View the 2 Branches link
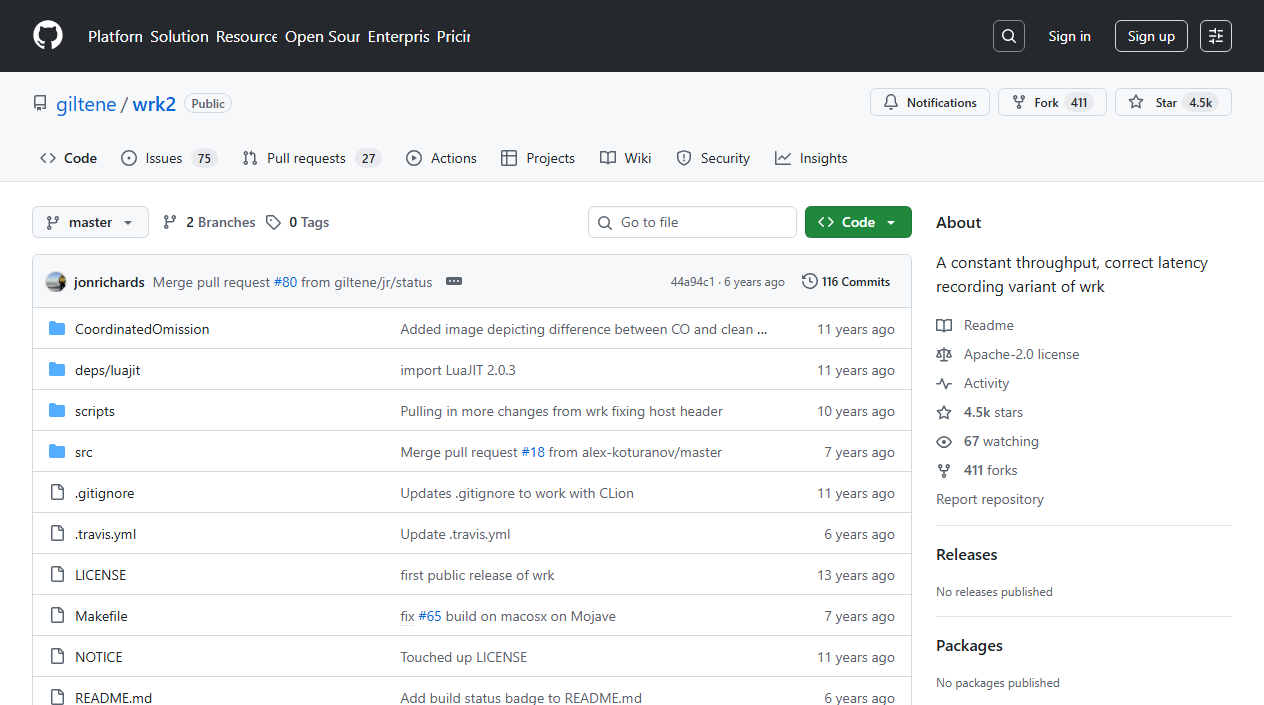The height and width of the screenshot is (705, 1264). 209,222
